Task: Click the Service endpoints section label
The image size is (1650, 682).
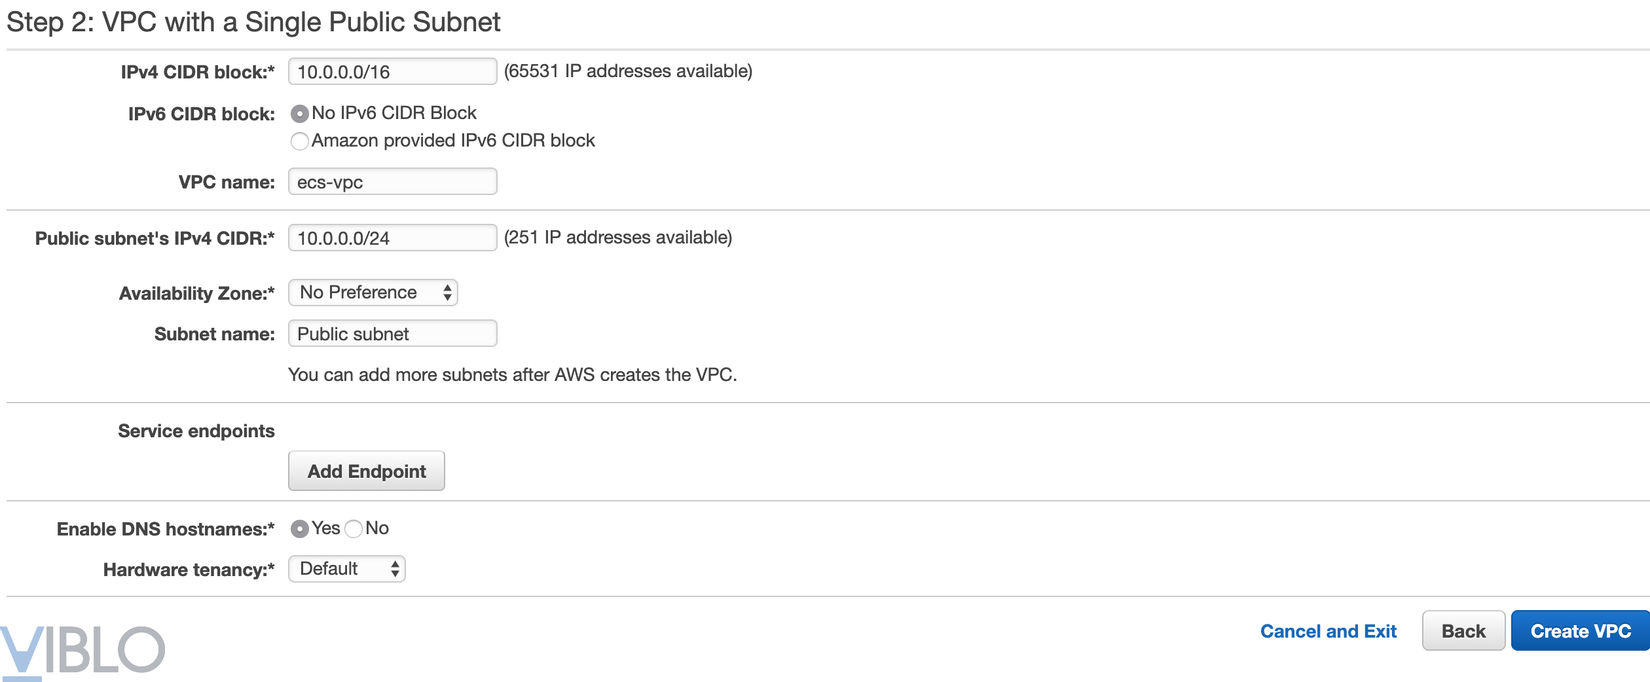Action: [x=196, y=431]
